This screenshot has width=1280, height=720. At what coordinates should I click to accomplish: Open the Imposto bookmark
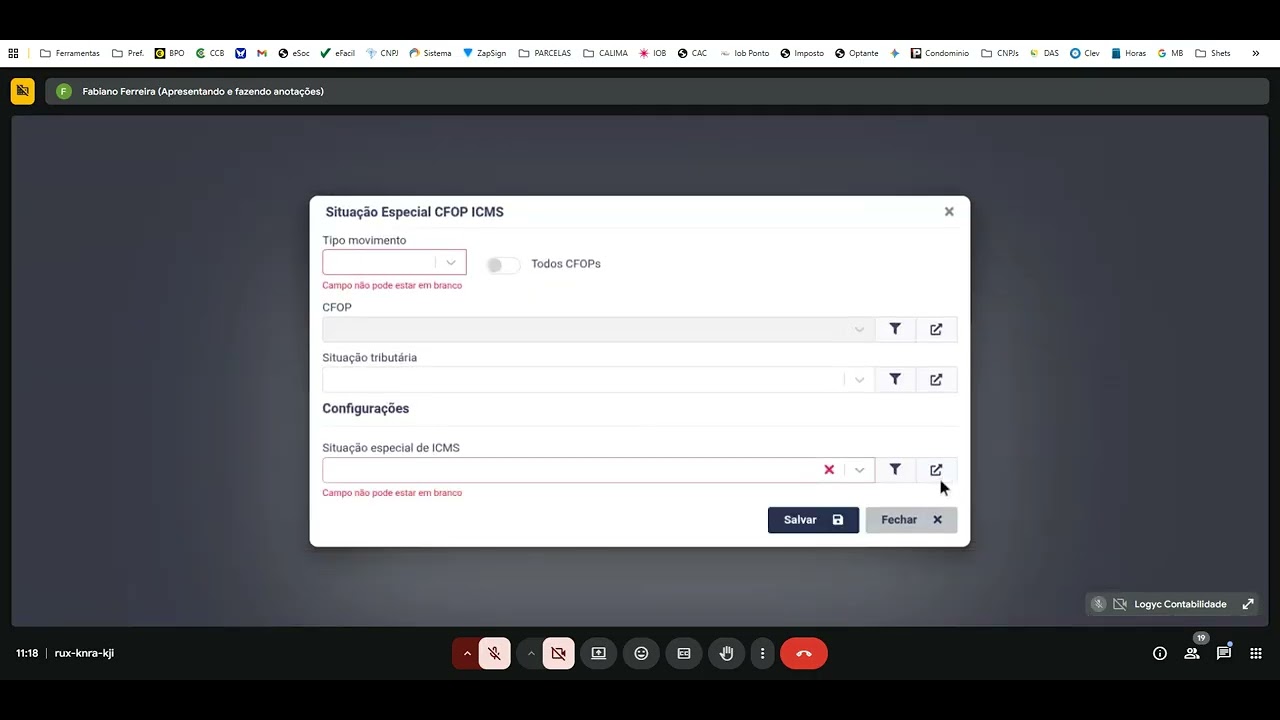click(x=802, y=53)
